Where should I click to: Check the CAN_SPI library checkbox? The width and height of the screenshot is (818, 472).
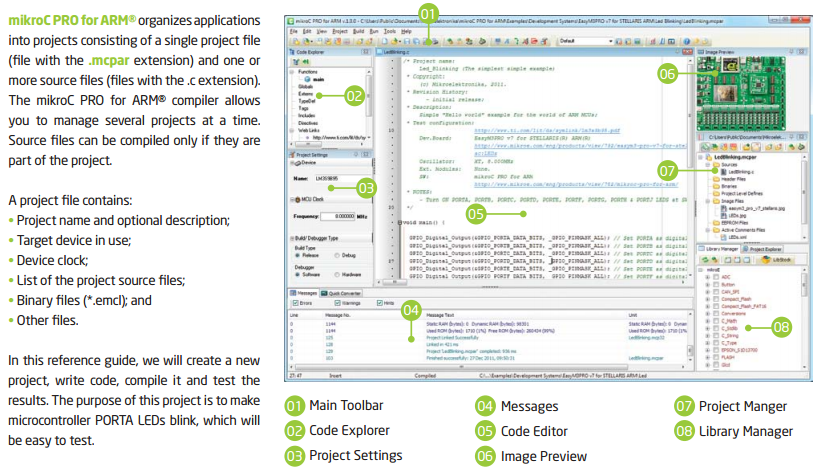[716, 292]
